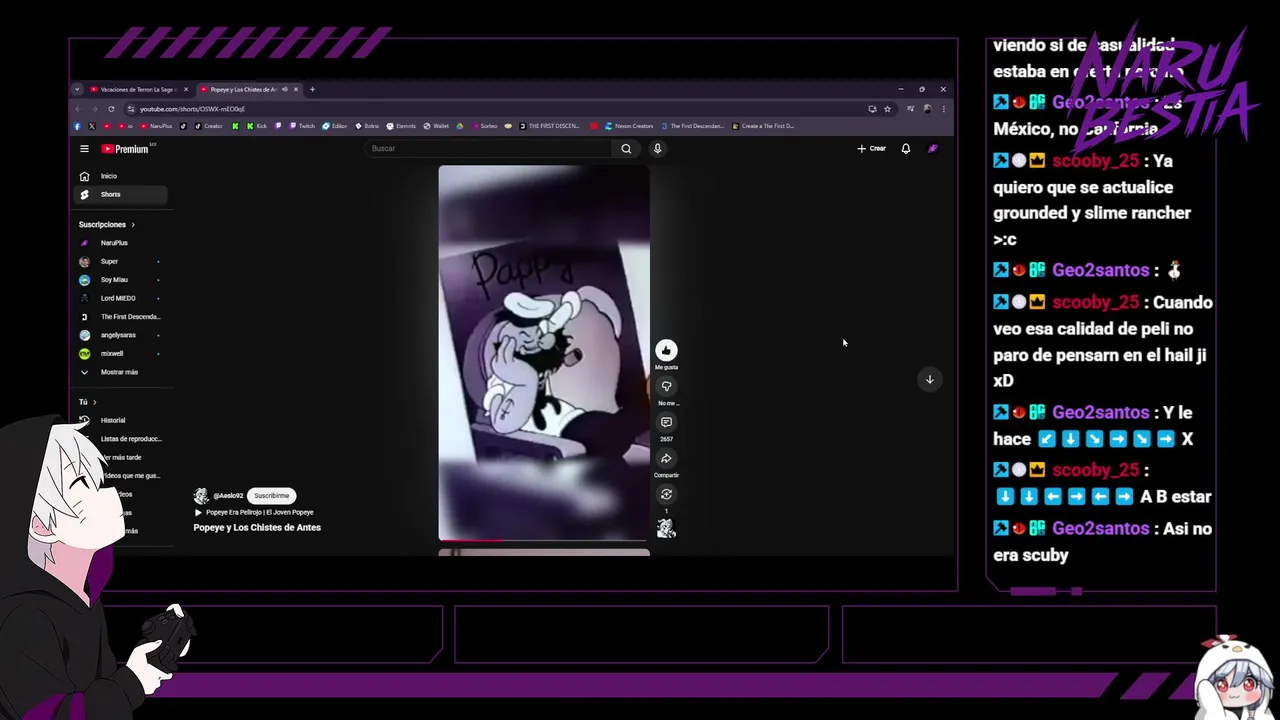The image size is (1280, 720).
Task: Open browser tab search dropdown
Action: tap(77, 89)
